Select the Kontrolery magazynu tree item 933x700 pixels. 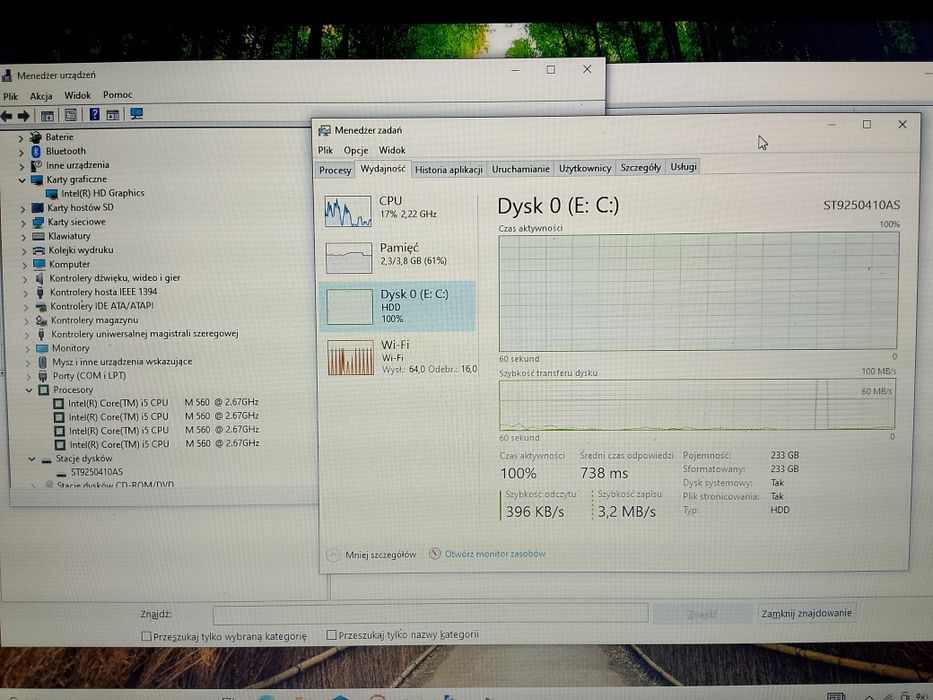click(x=94, y=320)
